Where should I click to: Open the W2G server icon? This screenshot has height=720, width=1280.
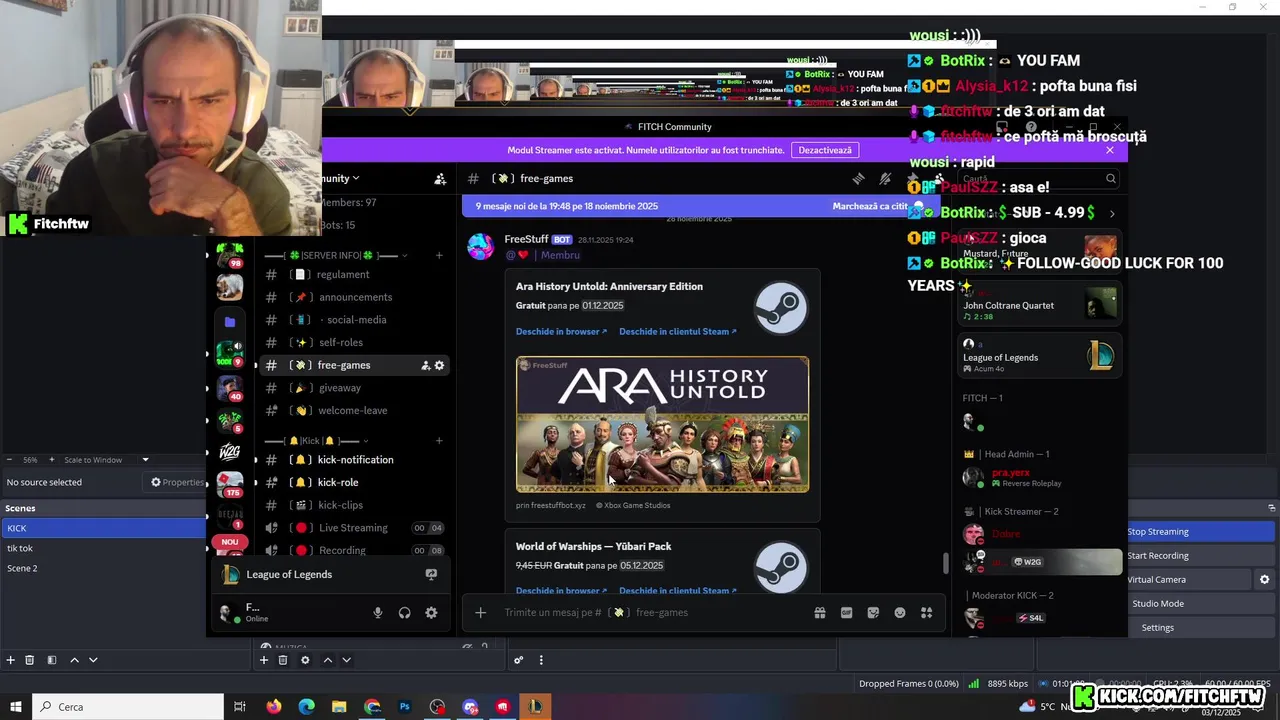click(230, 451)
